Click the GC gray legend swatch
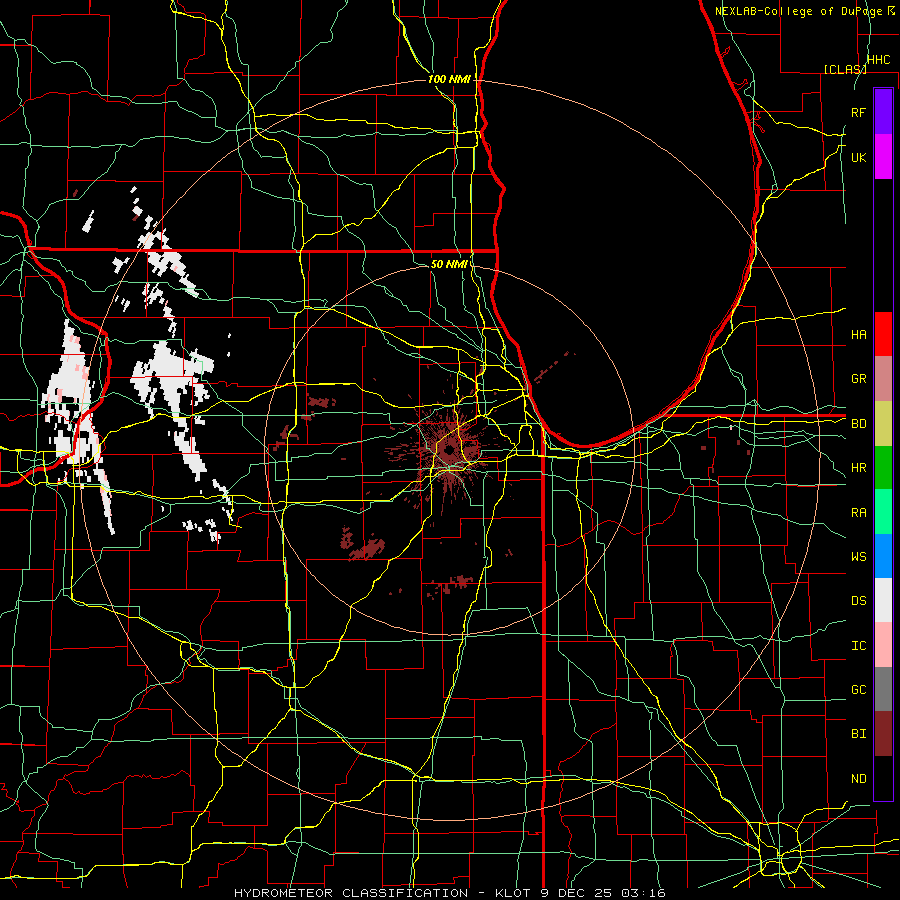This screenshot has width=900, height=900. [x=883, y=689]
